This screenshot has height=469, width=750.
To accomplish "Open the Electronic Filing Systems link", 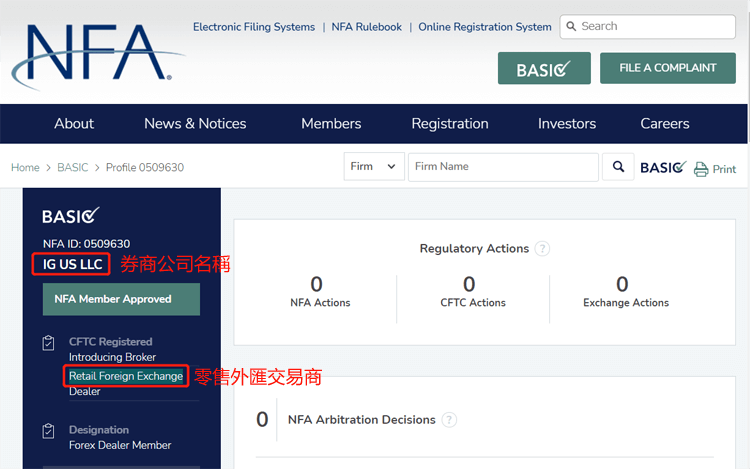I will point(254,27).
